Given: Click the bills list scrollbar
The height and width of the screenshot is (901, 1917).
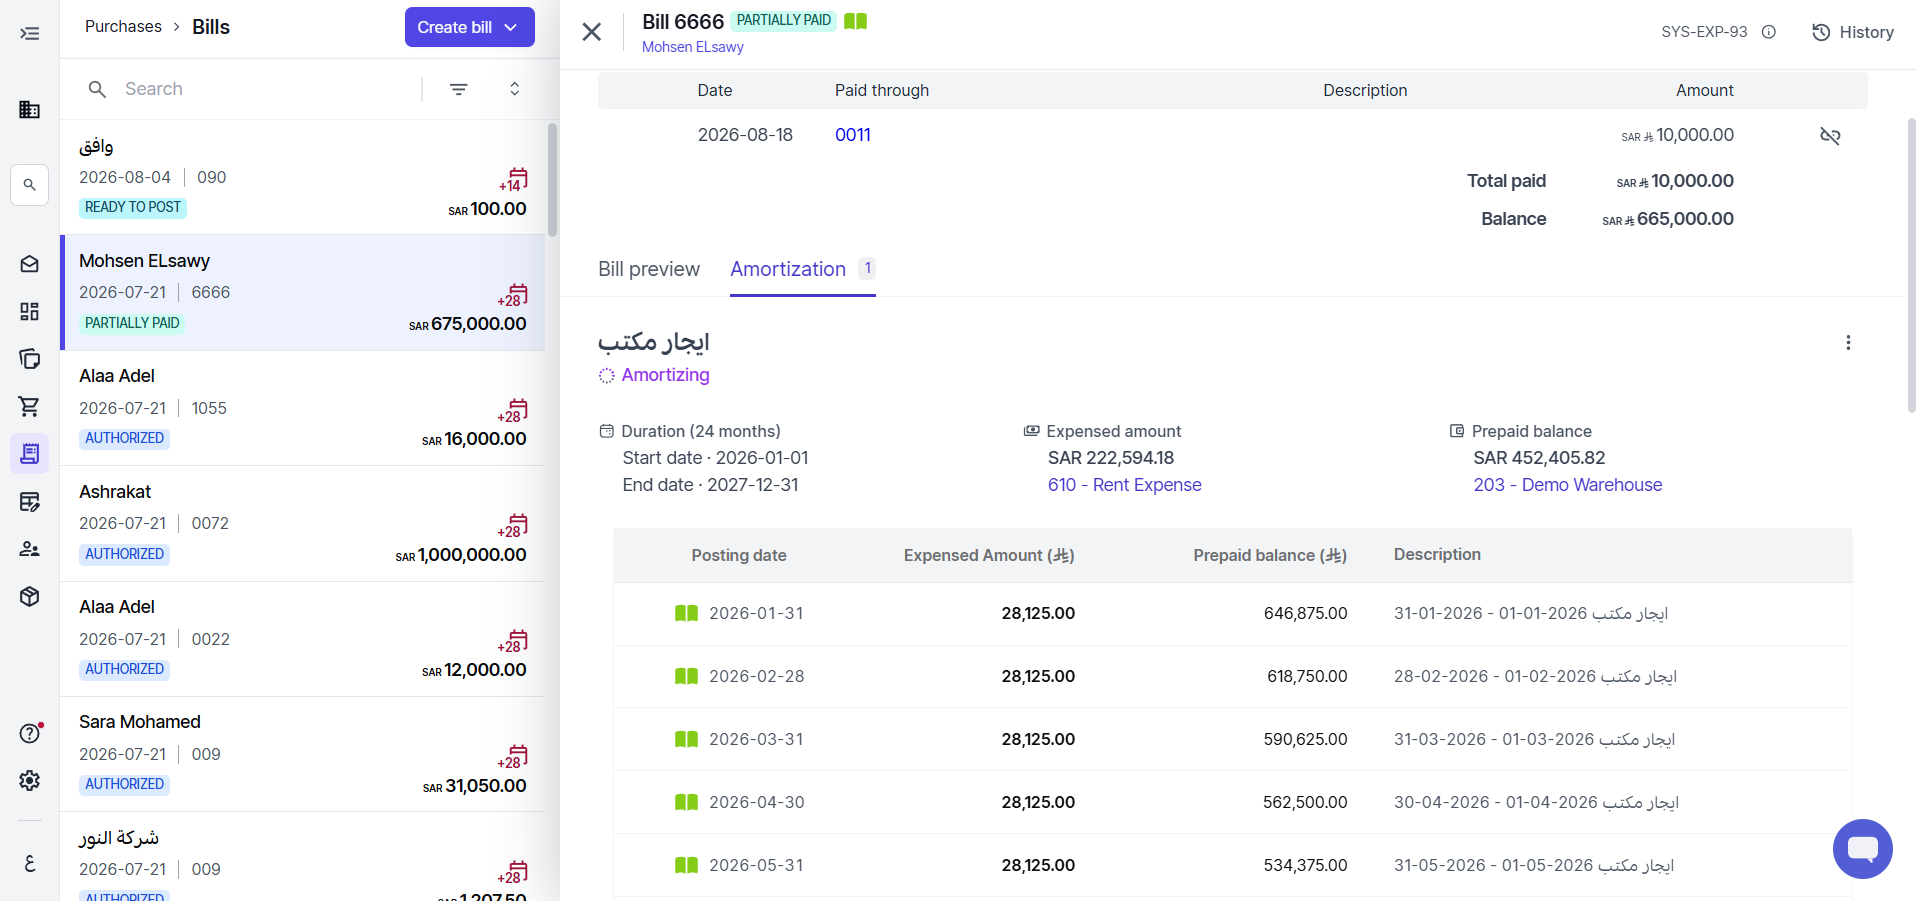Looking at the screenshot, I should coord(552,180).
